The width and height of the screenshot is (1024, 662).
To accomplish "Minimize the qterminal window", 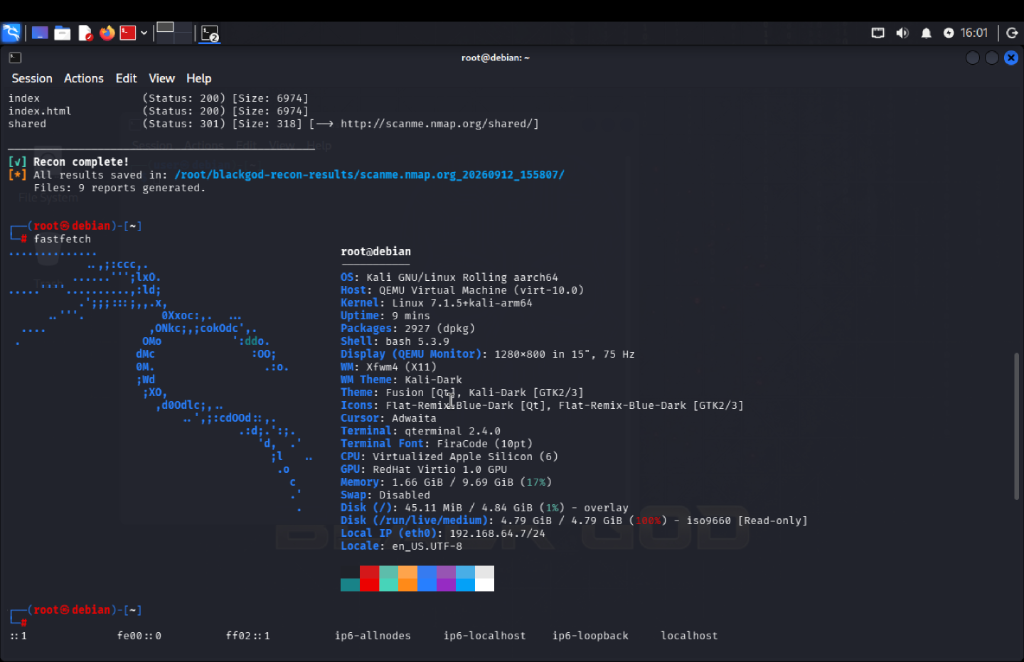I will [x=972, y=57].
